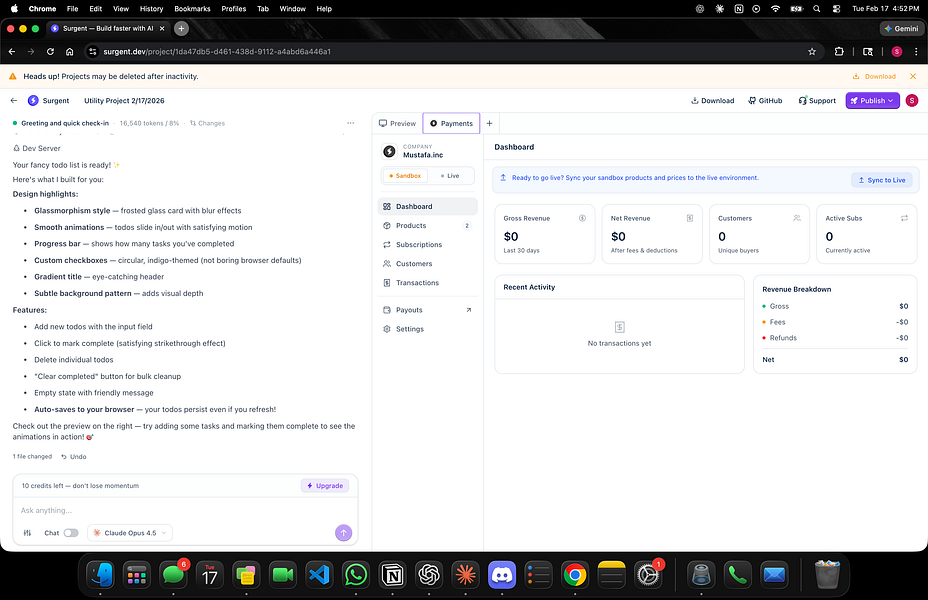Click Utility Project 2/17/2026 title

click(x=124, y=101)
